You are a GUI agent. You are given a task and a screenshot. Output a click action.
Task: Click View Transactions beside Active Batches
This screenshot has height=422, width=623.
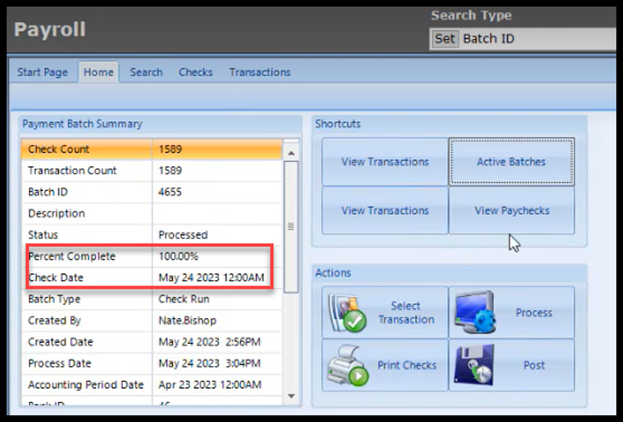tap(385, 161)
